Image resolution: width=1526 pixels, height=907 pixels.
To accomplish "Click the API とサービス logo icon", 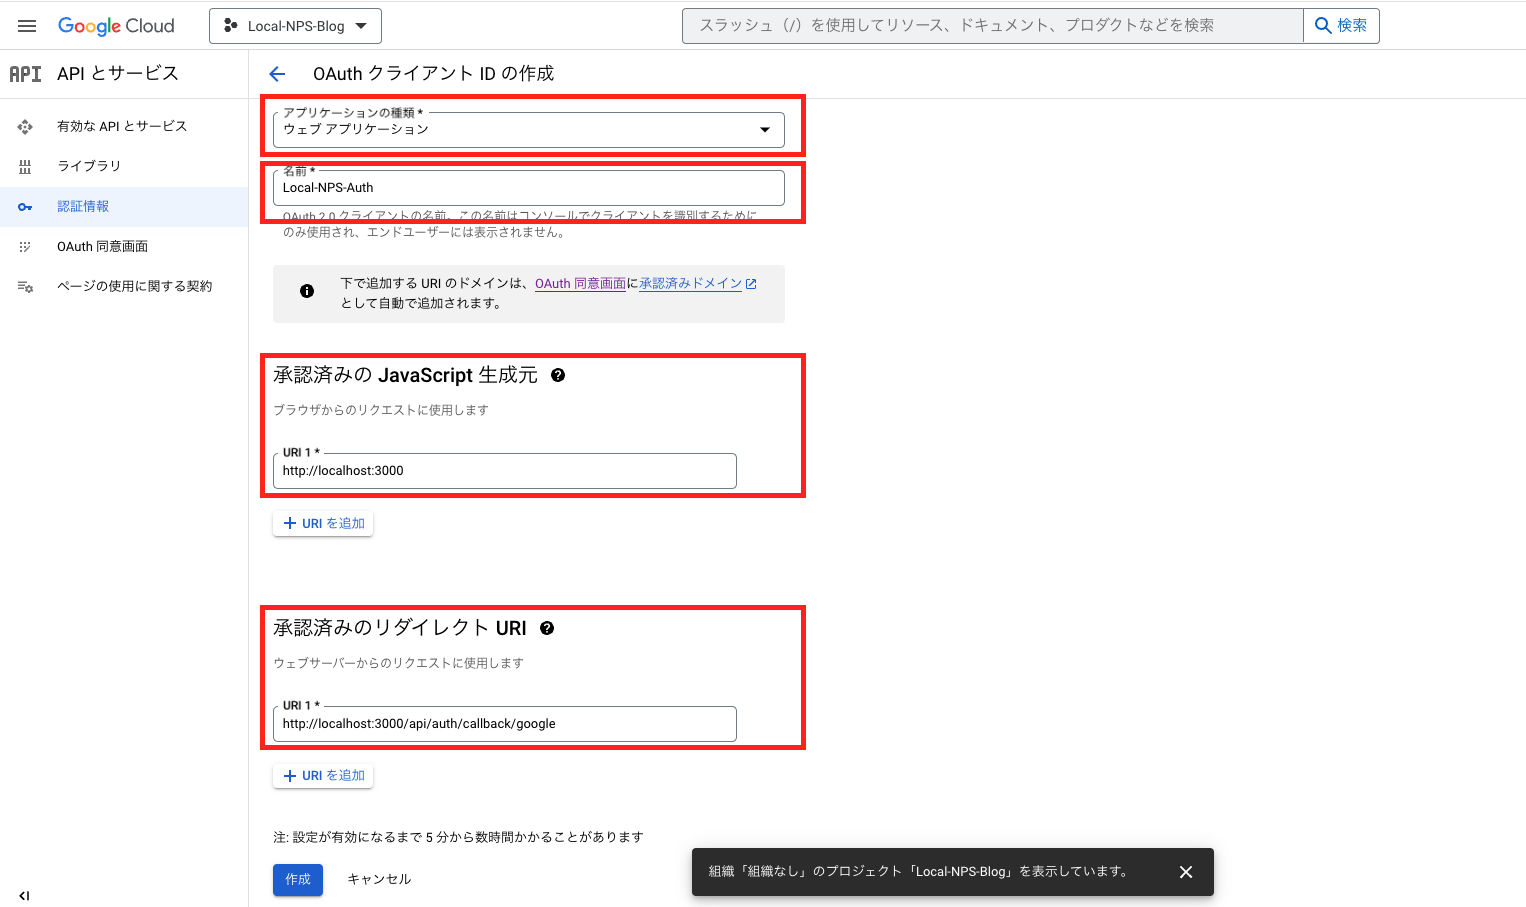I will [24, 73].
